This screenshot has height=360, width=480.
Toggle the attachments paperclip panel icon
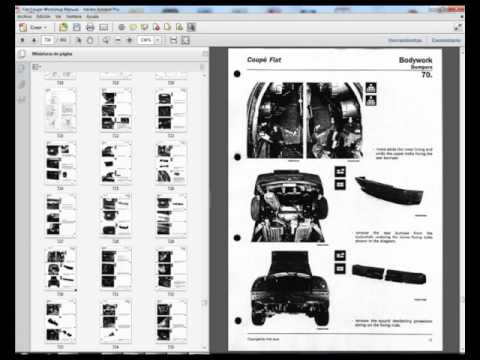click(x=22, y=84)
